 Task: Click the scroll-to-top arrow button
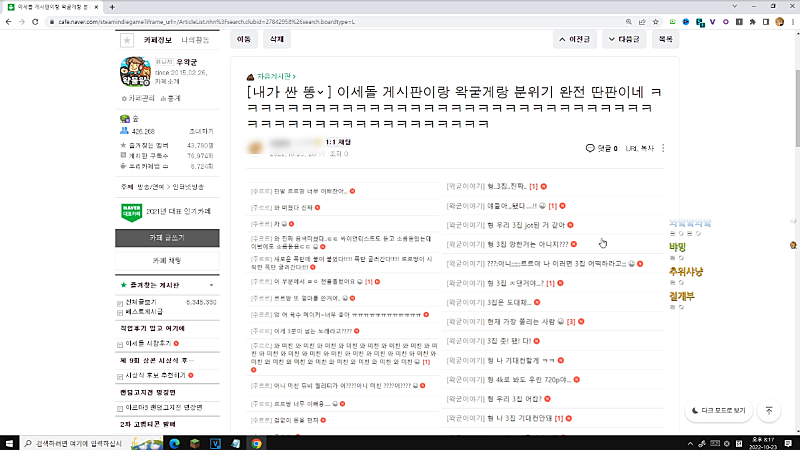(768, 410)
